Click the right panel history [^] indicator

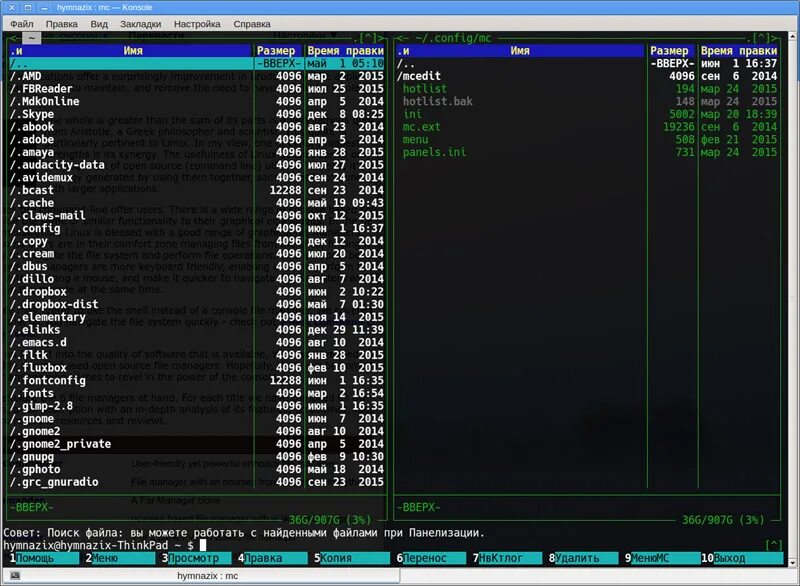pyautogui.click(x=761, y=38)
